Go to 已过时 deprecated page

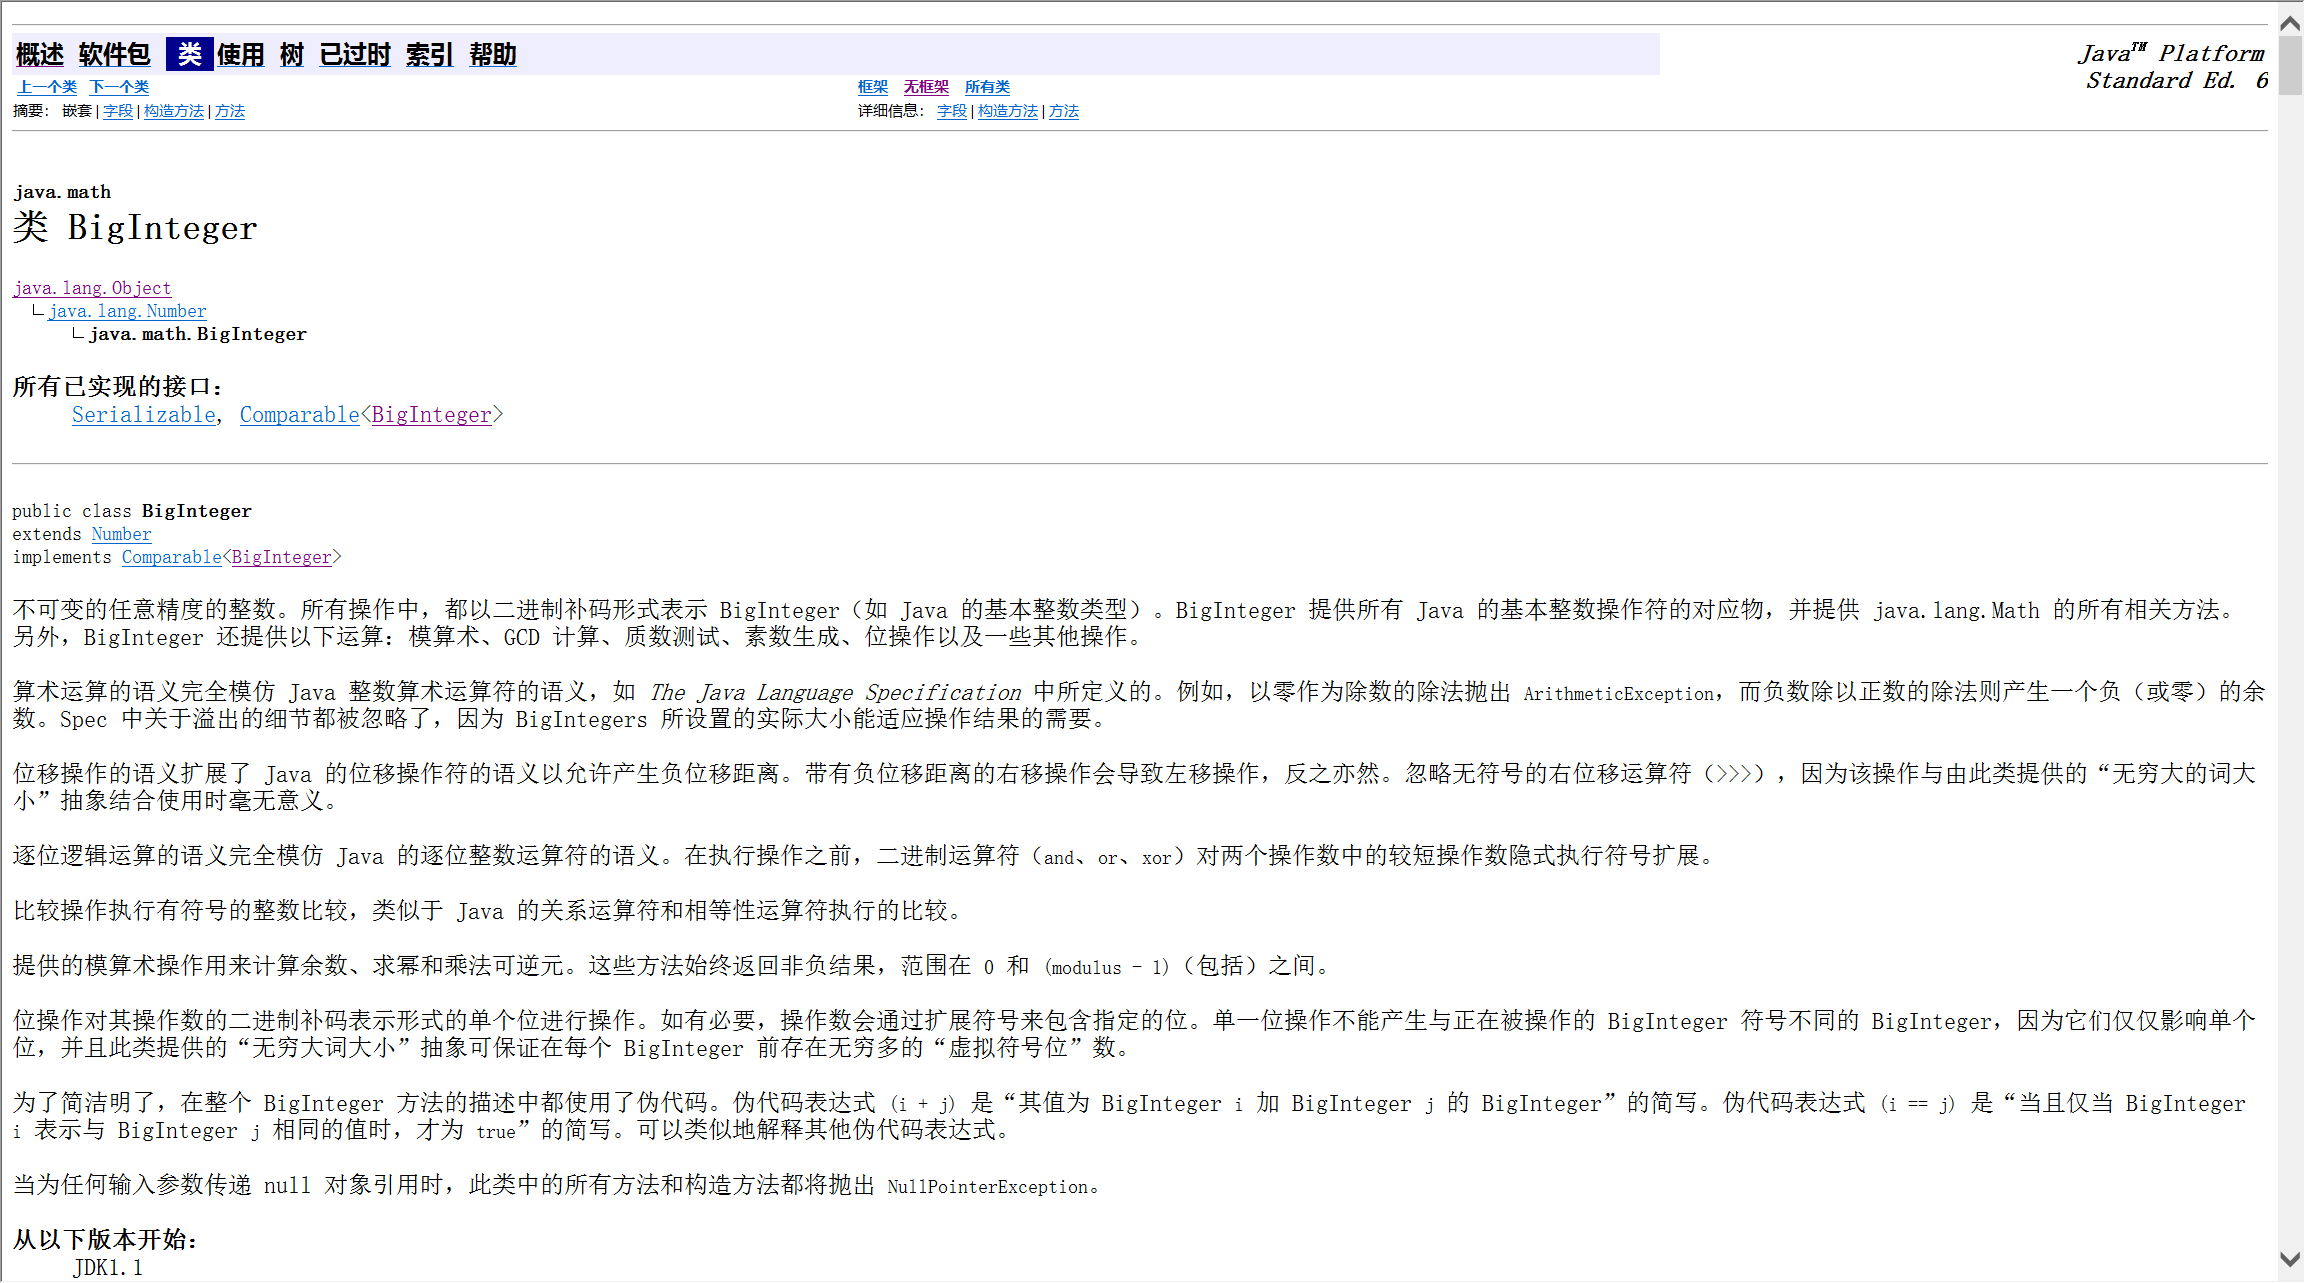(355, 55)
